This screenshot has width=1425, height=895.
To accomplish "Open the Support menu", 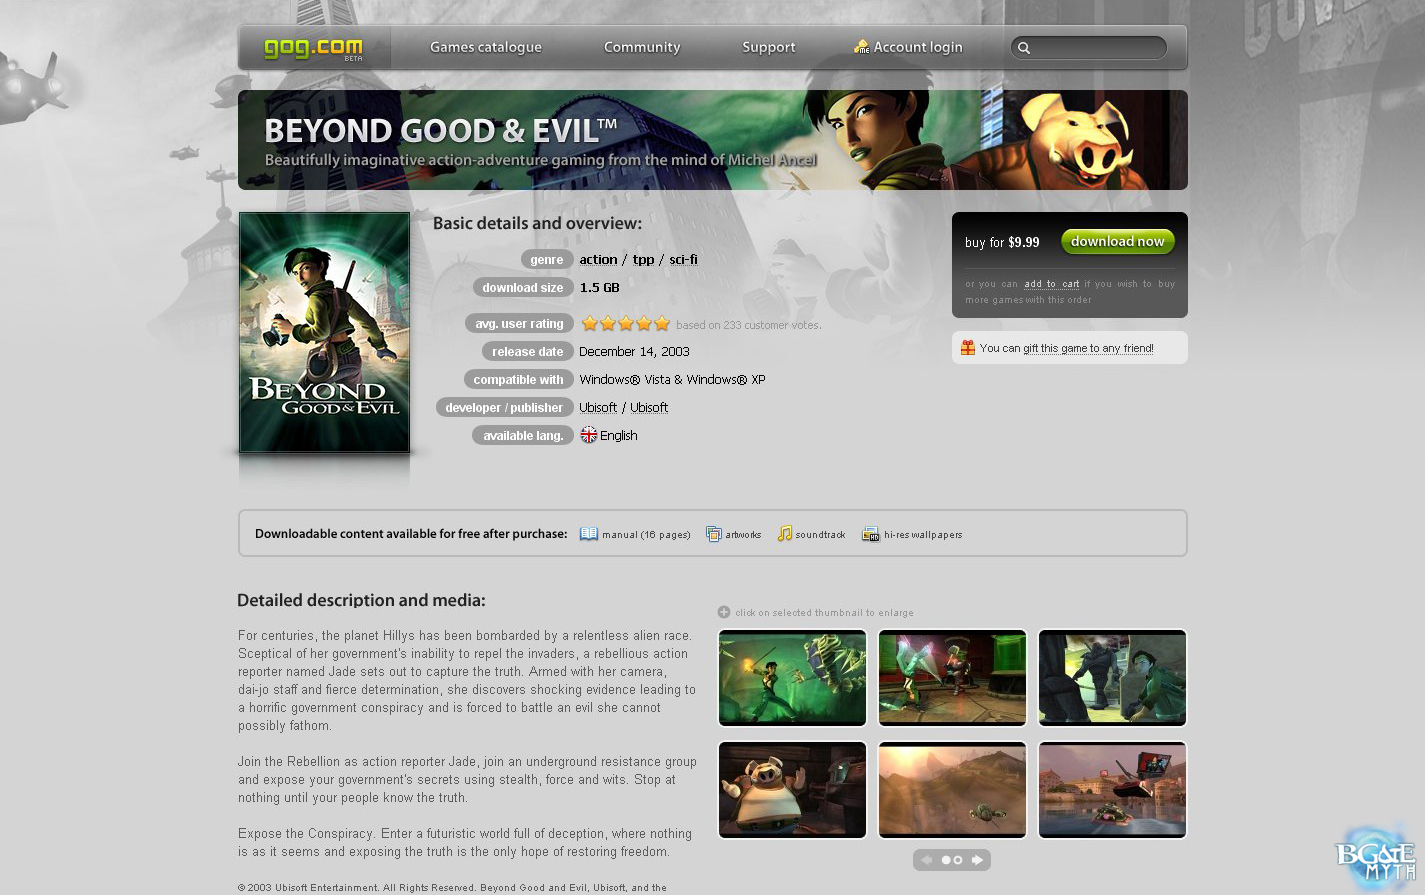I will point(768,47).
